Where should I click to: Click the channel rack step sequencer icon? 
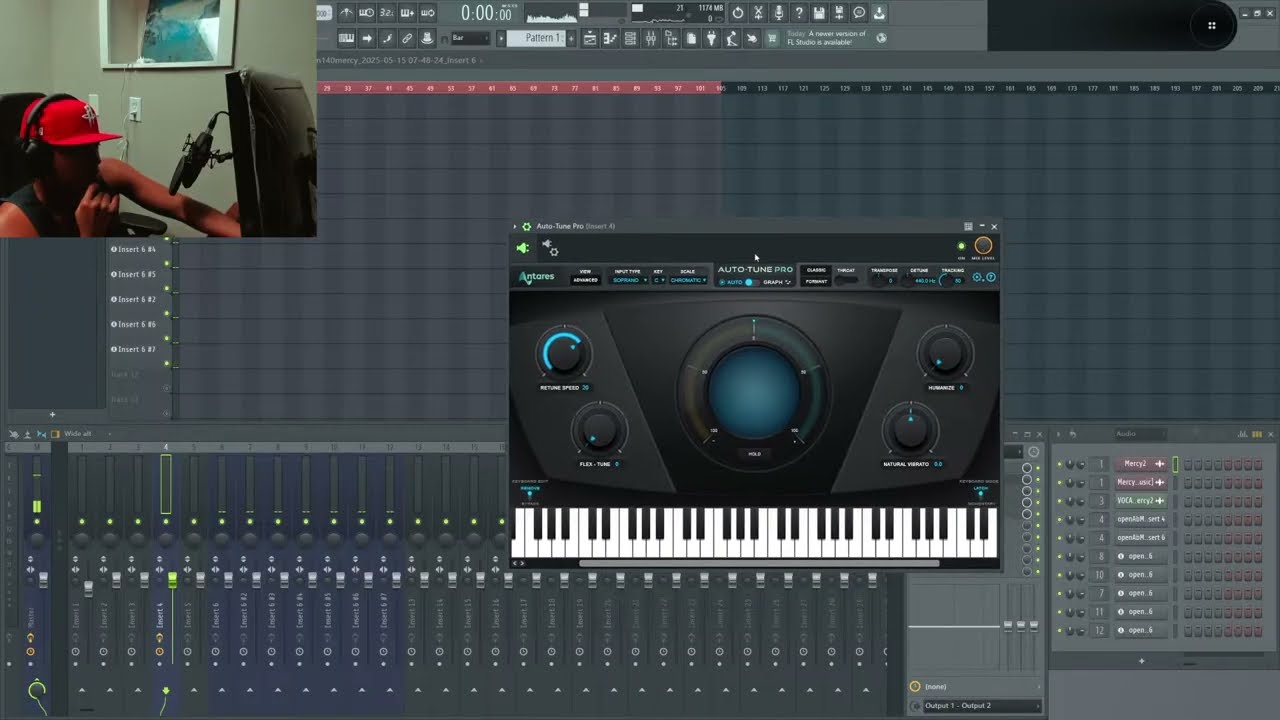(1255, 434)
